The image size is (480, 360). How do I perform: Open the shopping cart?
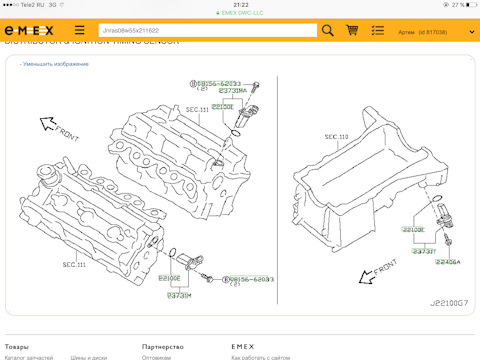pos(352,30)
